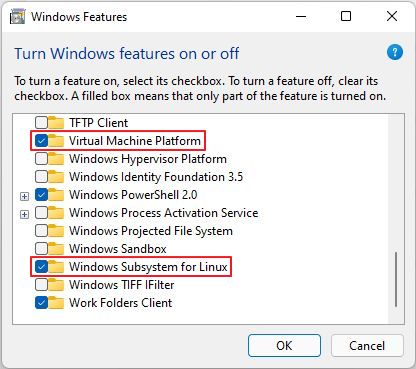Click the Cancel button
The image size is (416, 369).
tap(367, 346)
